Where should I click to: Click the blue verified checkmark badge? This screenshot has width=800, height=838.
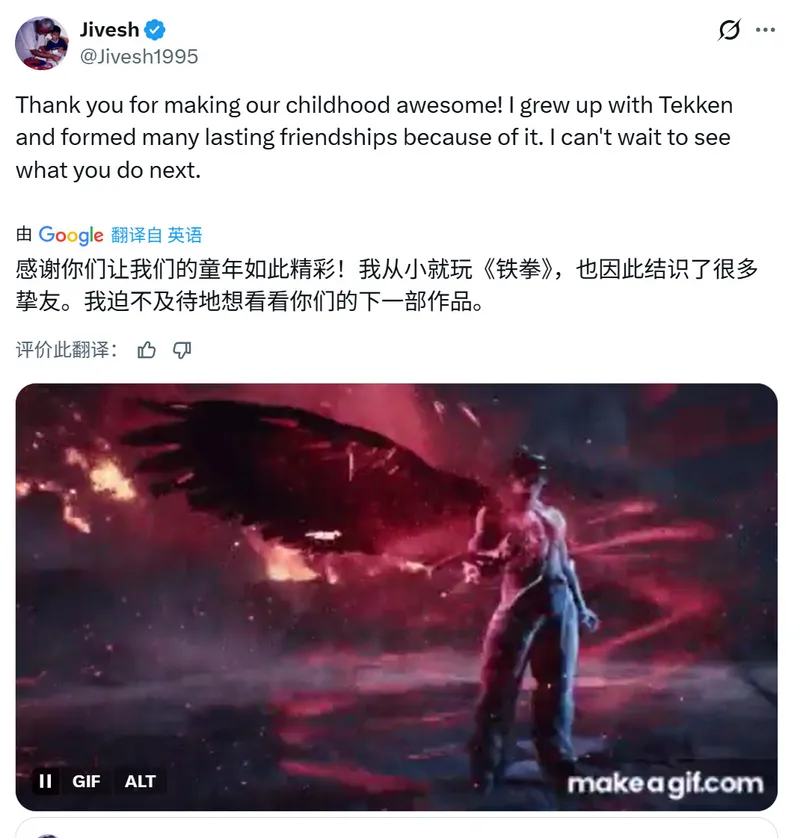coord(155,30)
